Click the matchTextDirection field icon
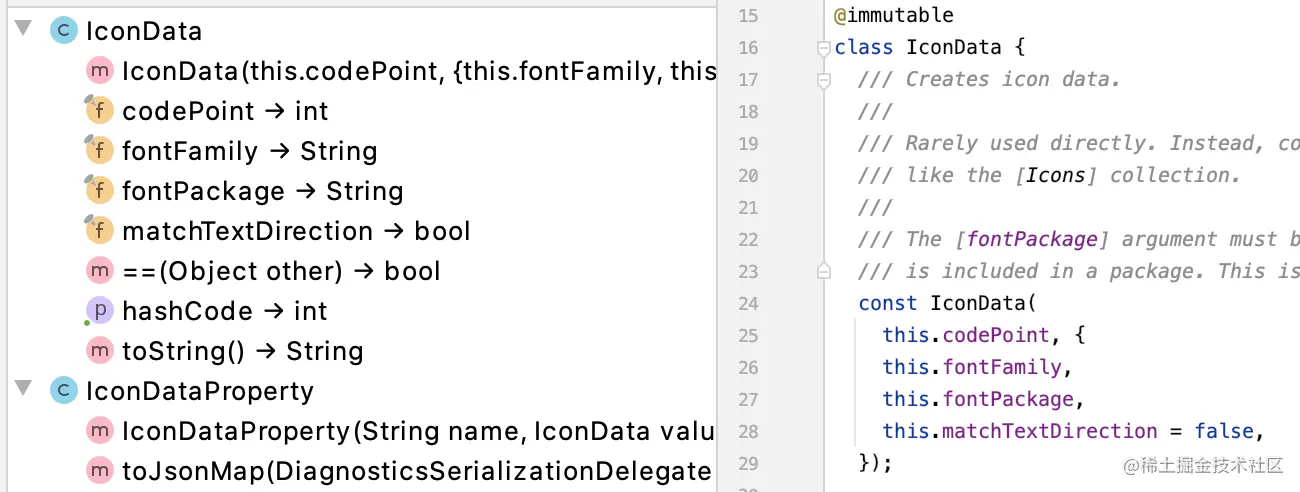The width and height of the screenshot is (1300, 492). pos(99,230)
